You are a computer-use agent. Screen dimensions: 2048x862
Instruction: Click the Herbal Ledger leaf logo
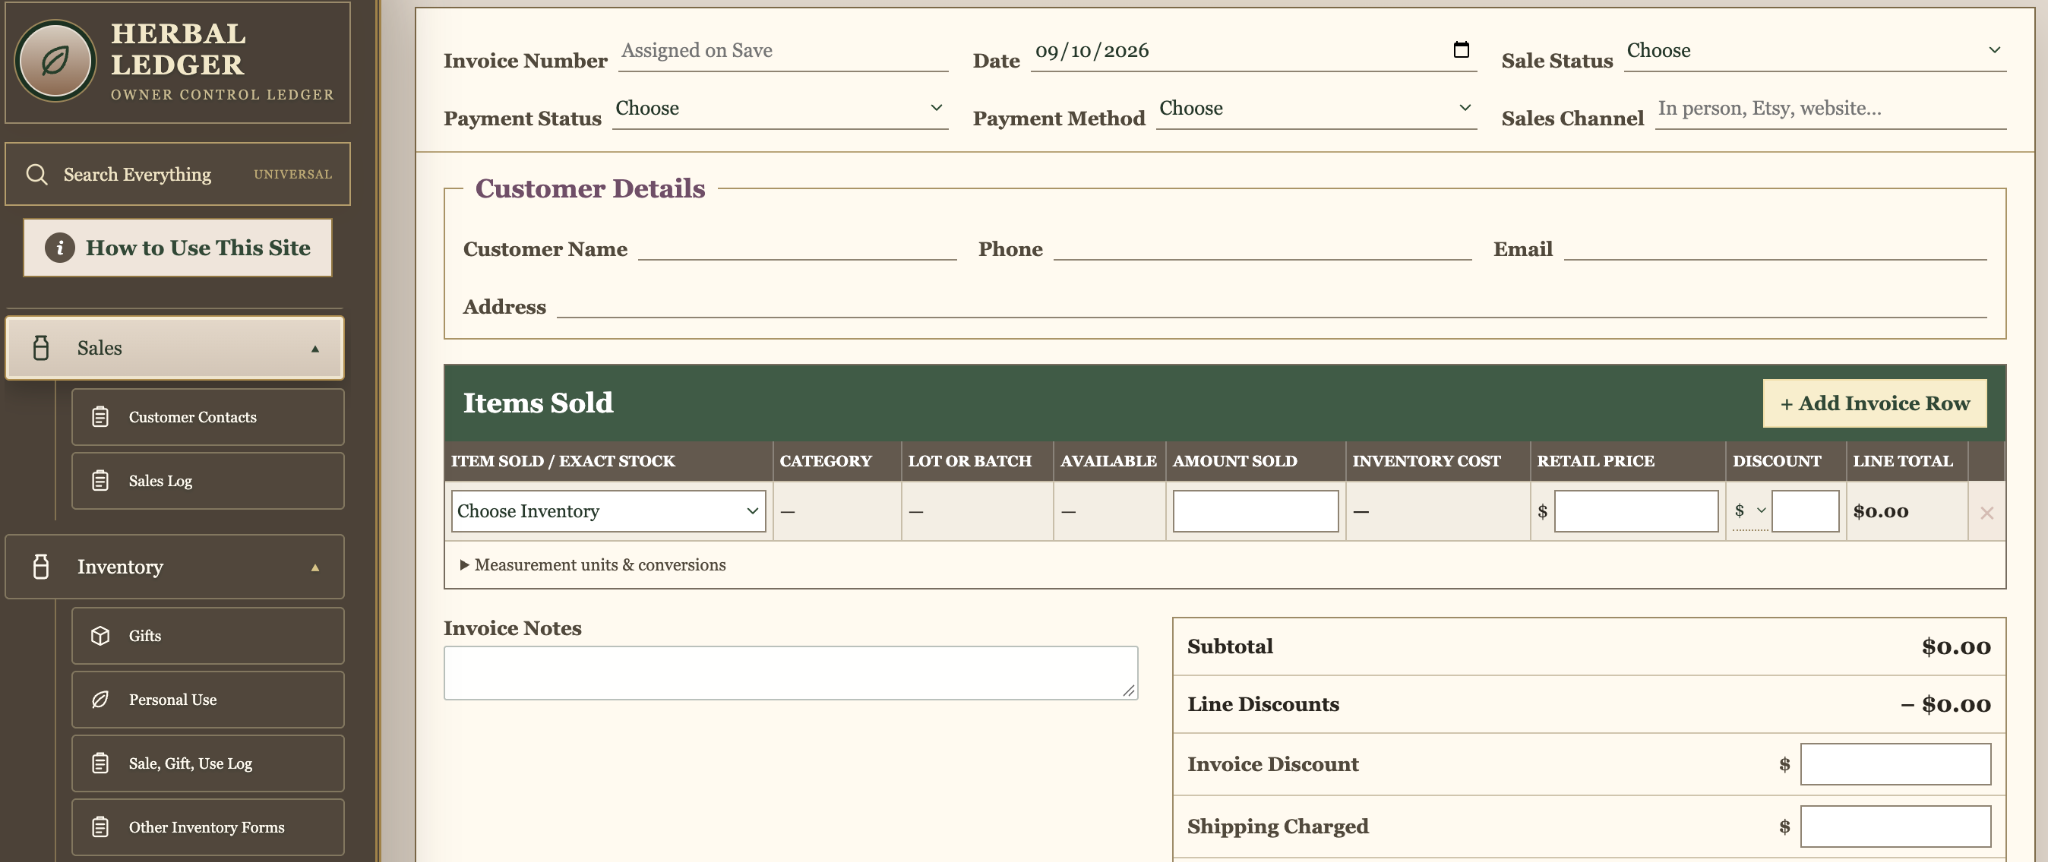56,61
